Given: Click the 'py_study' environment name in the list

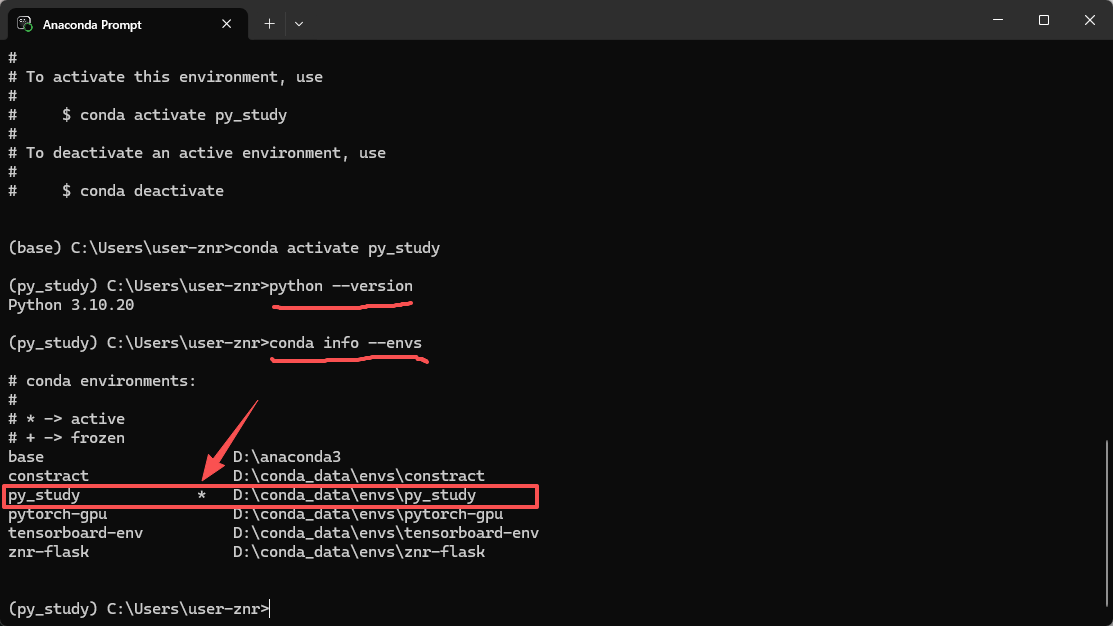Looking at the screenshot, I should (44, 495).
